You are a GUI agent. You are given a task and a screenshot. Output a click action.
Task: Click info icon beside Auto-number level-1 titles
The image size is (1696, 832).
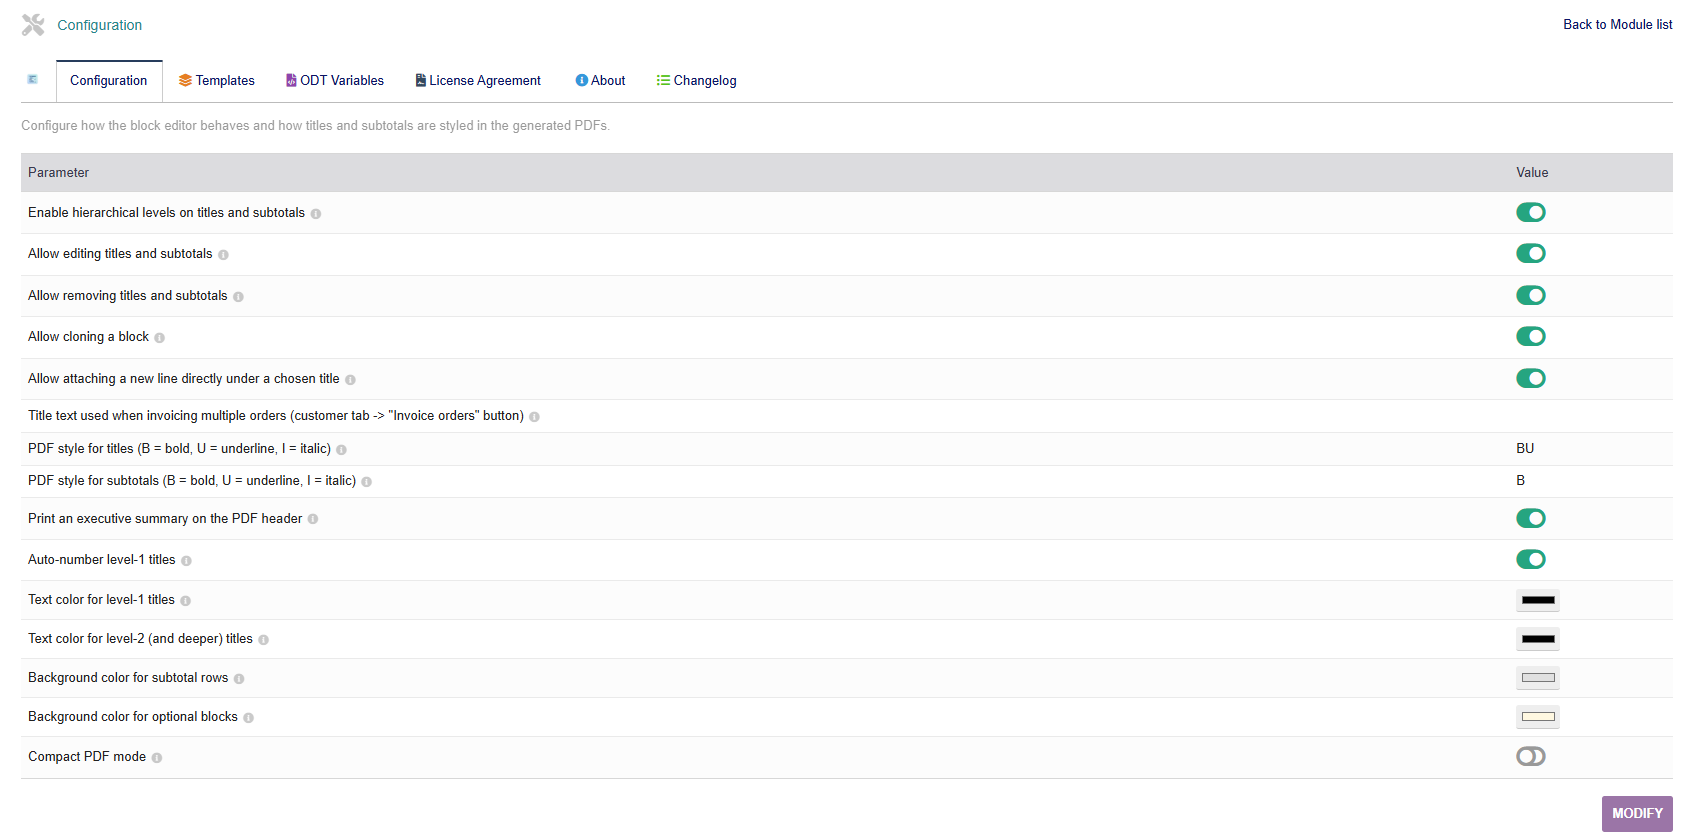(x=186, y=561)
